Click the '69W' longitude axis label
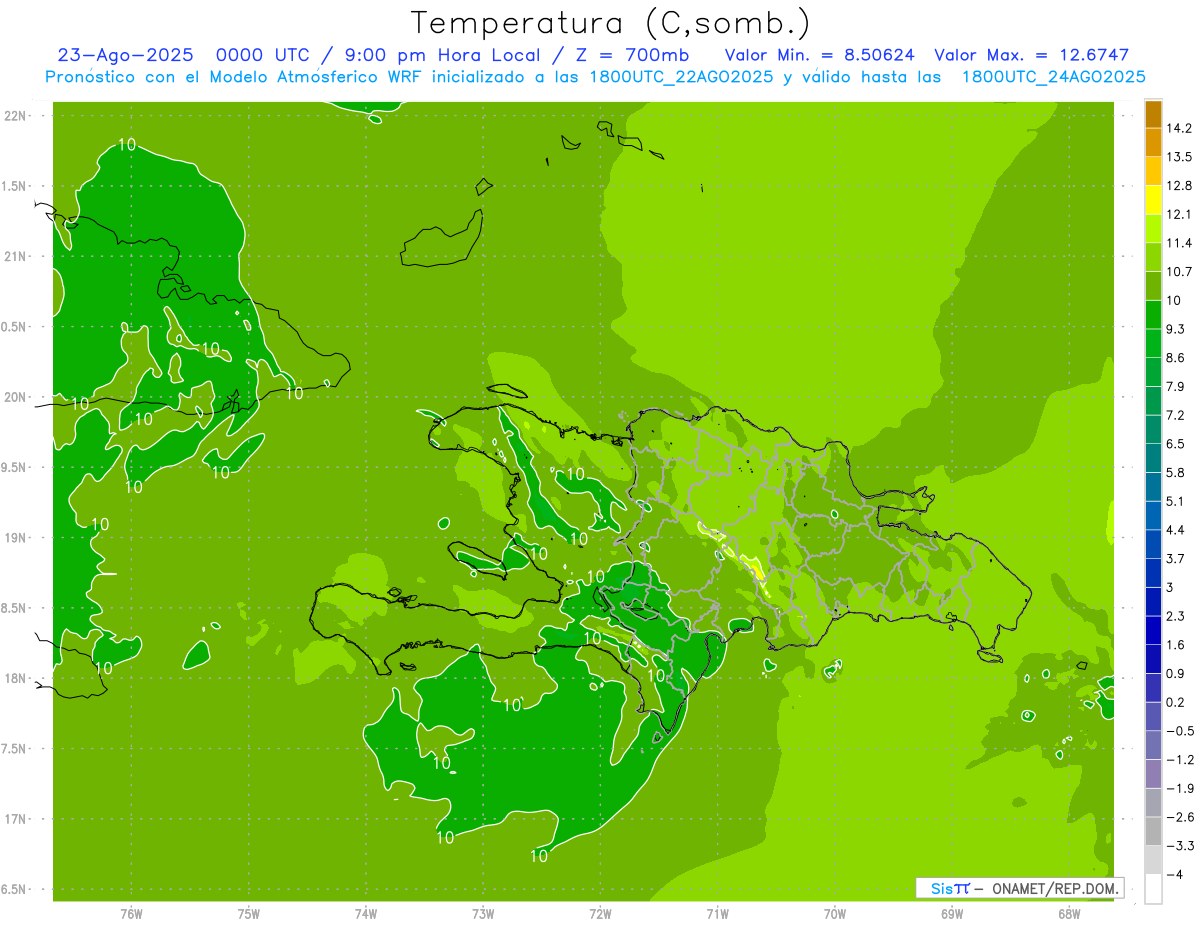The width and height of the screenshot is (1200, 927). click(952, 914)
